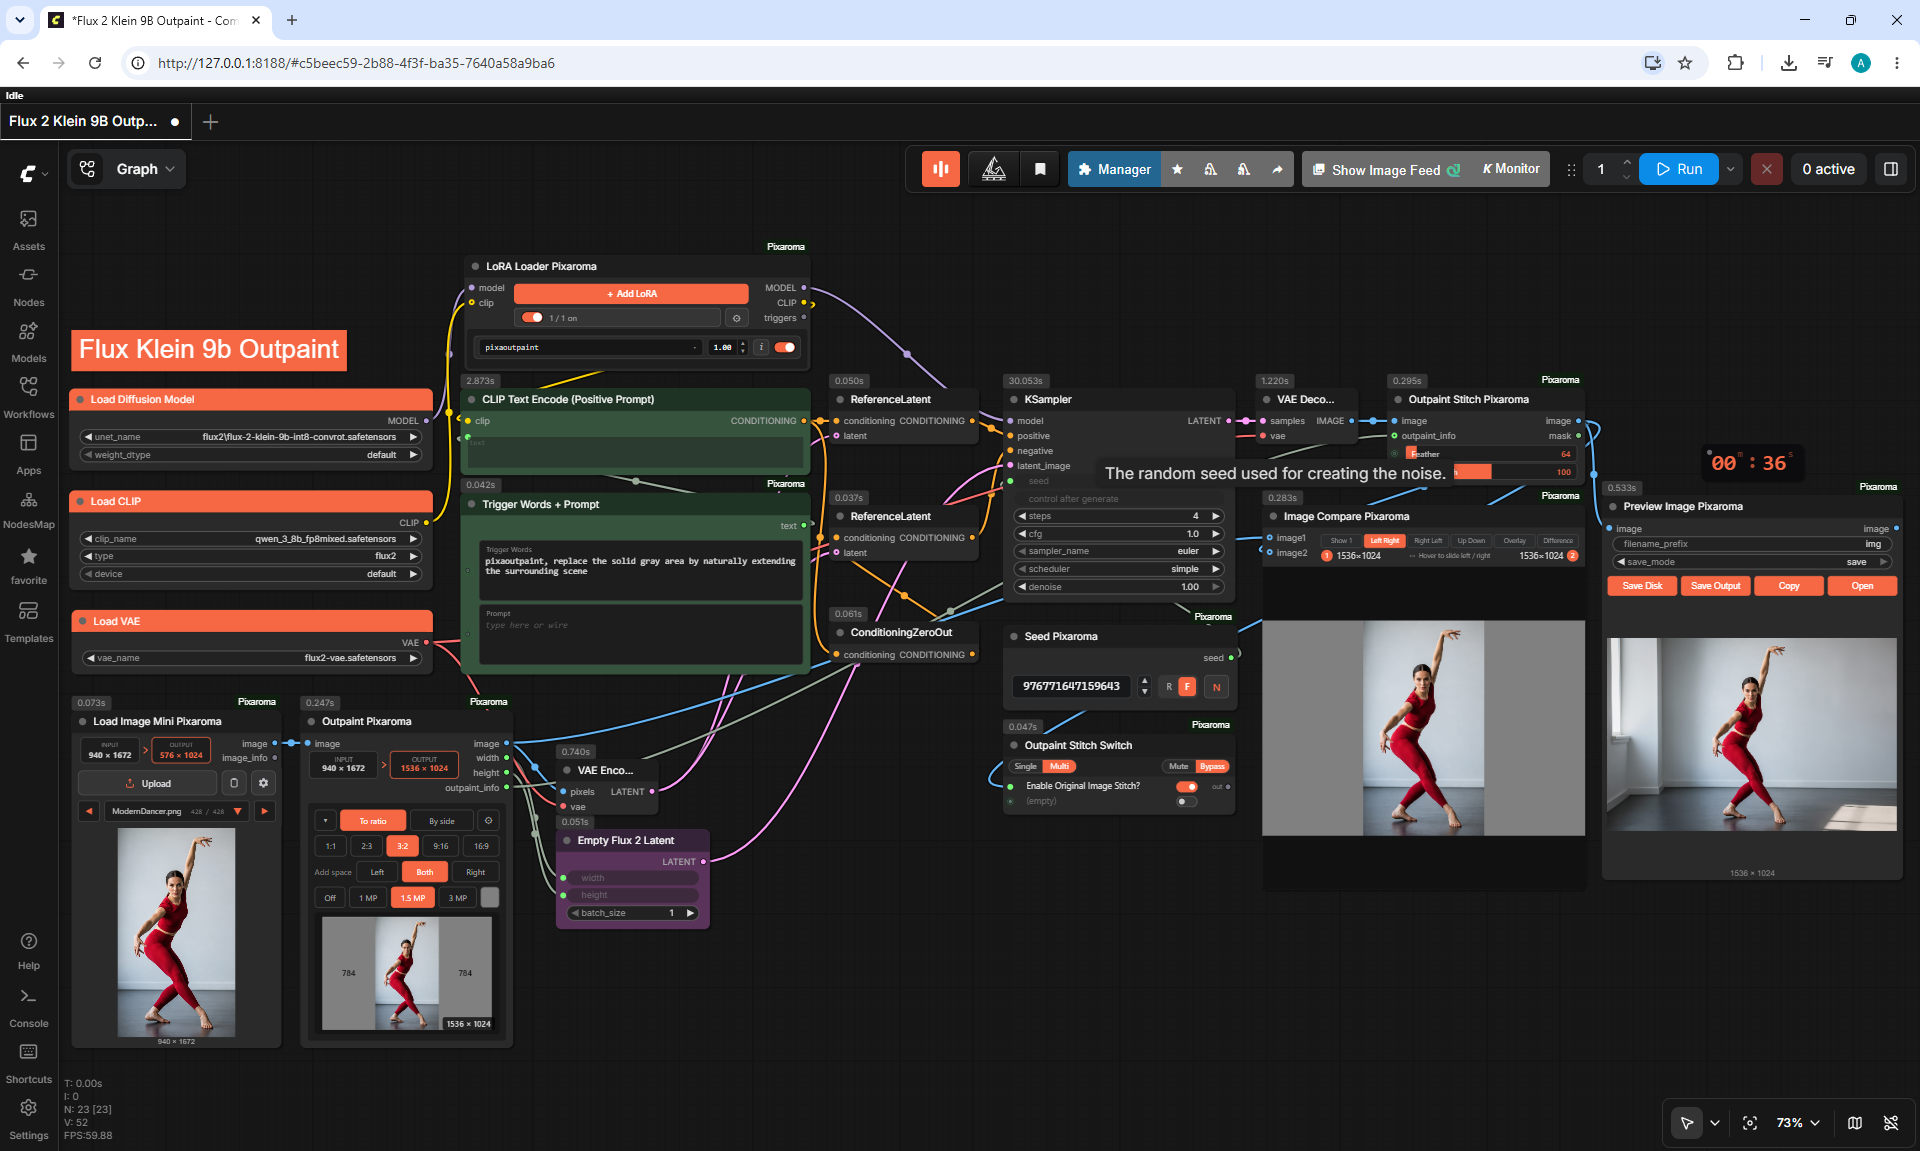Open the favorite star panel
Image resolution: width=1920 pixels, height=1151 pixels.
[28, 565]
